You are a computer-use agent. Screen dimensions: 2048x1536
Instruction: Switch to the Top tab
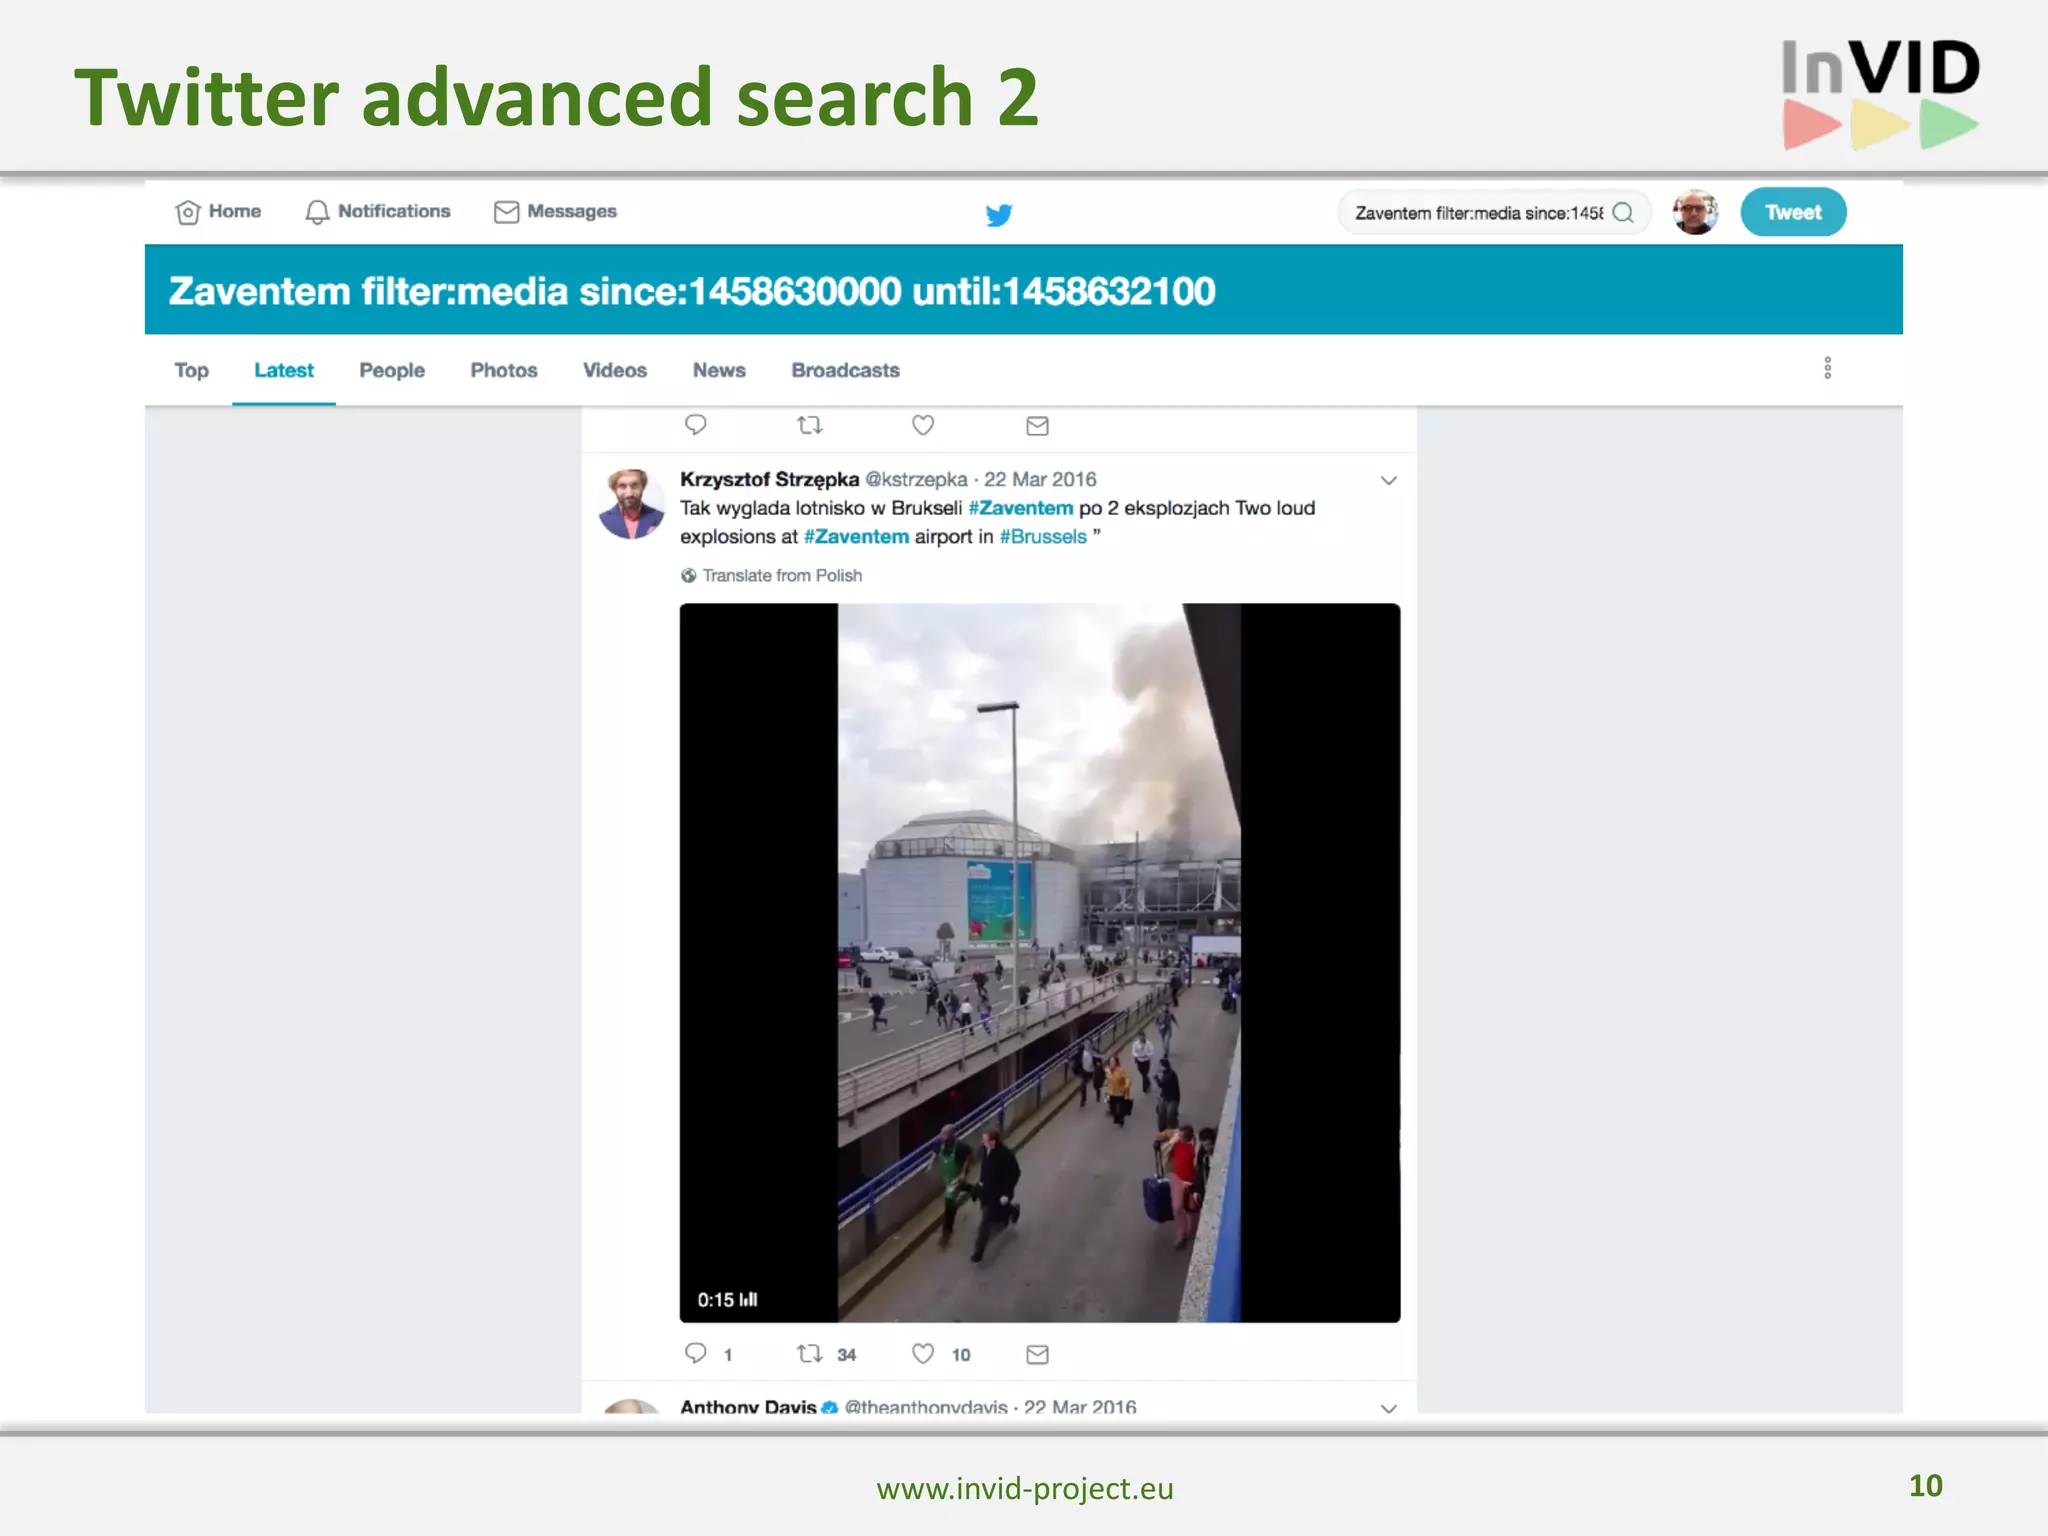pos(191,370)
